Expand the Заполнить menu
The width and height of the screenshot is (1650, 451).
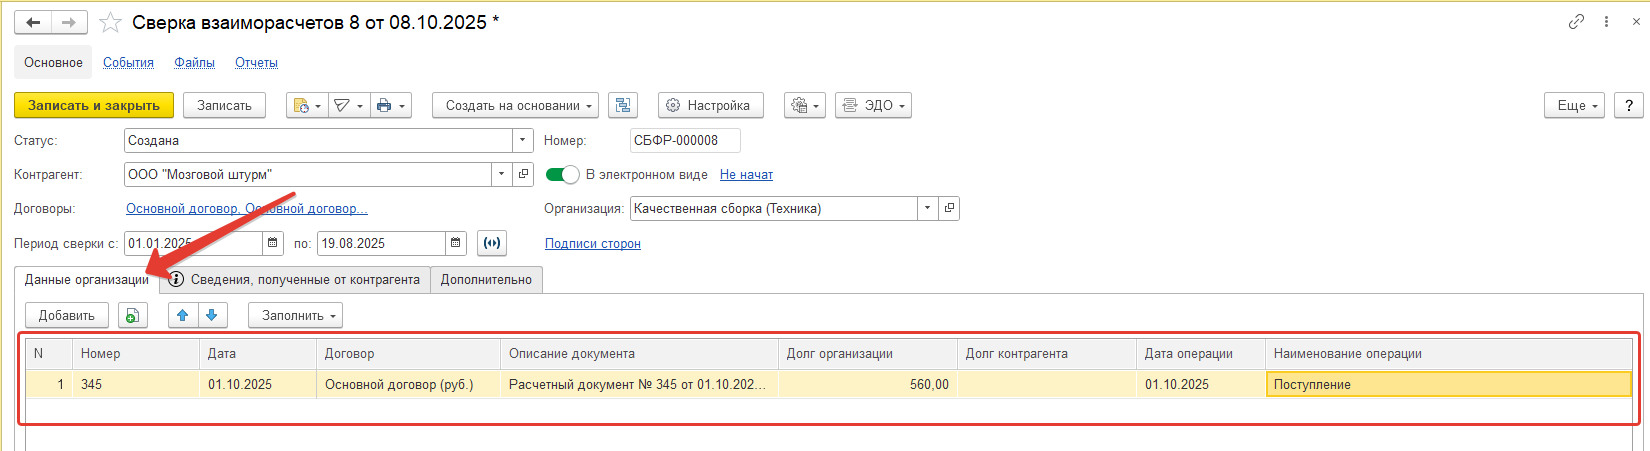click(x=295, y=316)
